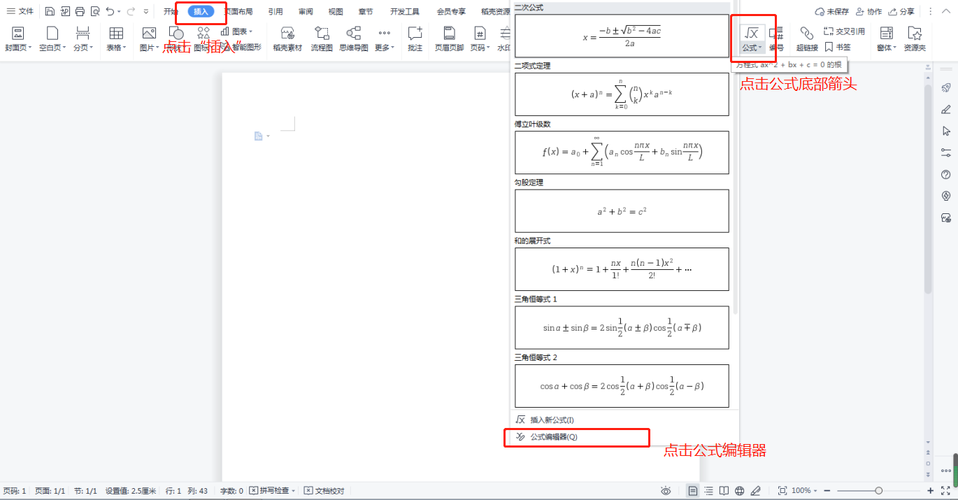This screenshot has height=500, width=958.
Task: Open header and footer (页眉页脚)
Action: tap(449, 39)
